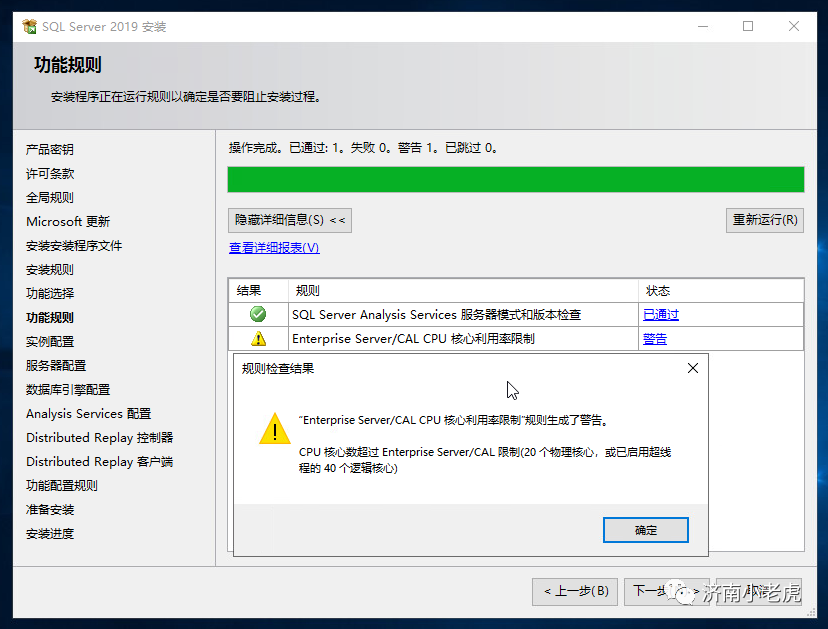Viewport: 828px width, 629px height.
Task: Open 查看详细报表(V) link
Action: tap(274, 247)
